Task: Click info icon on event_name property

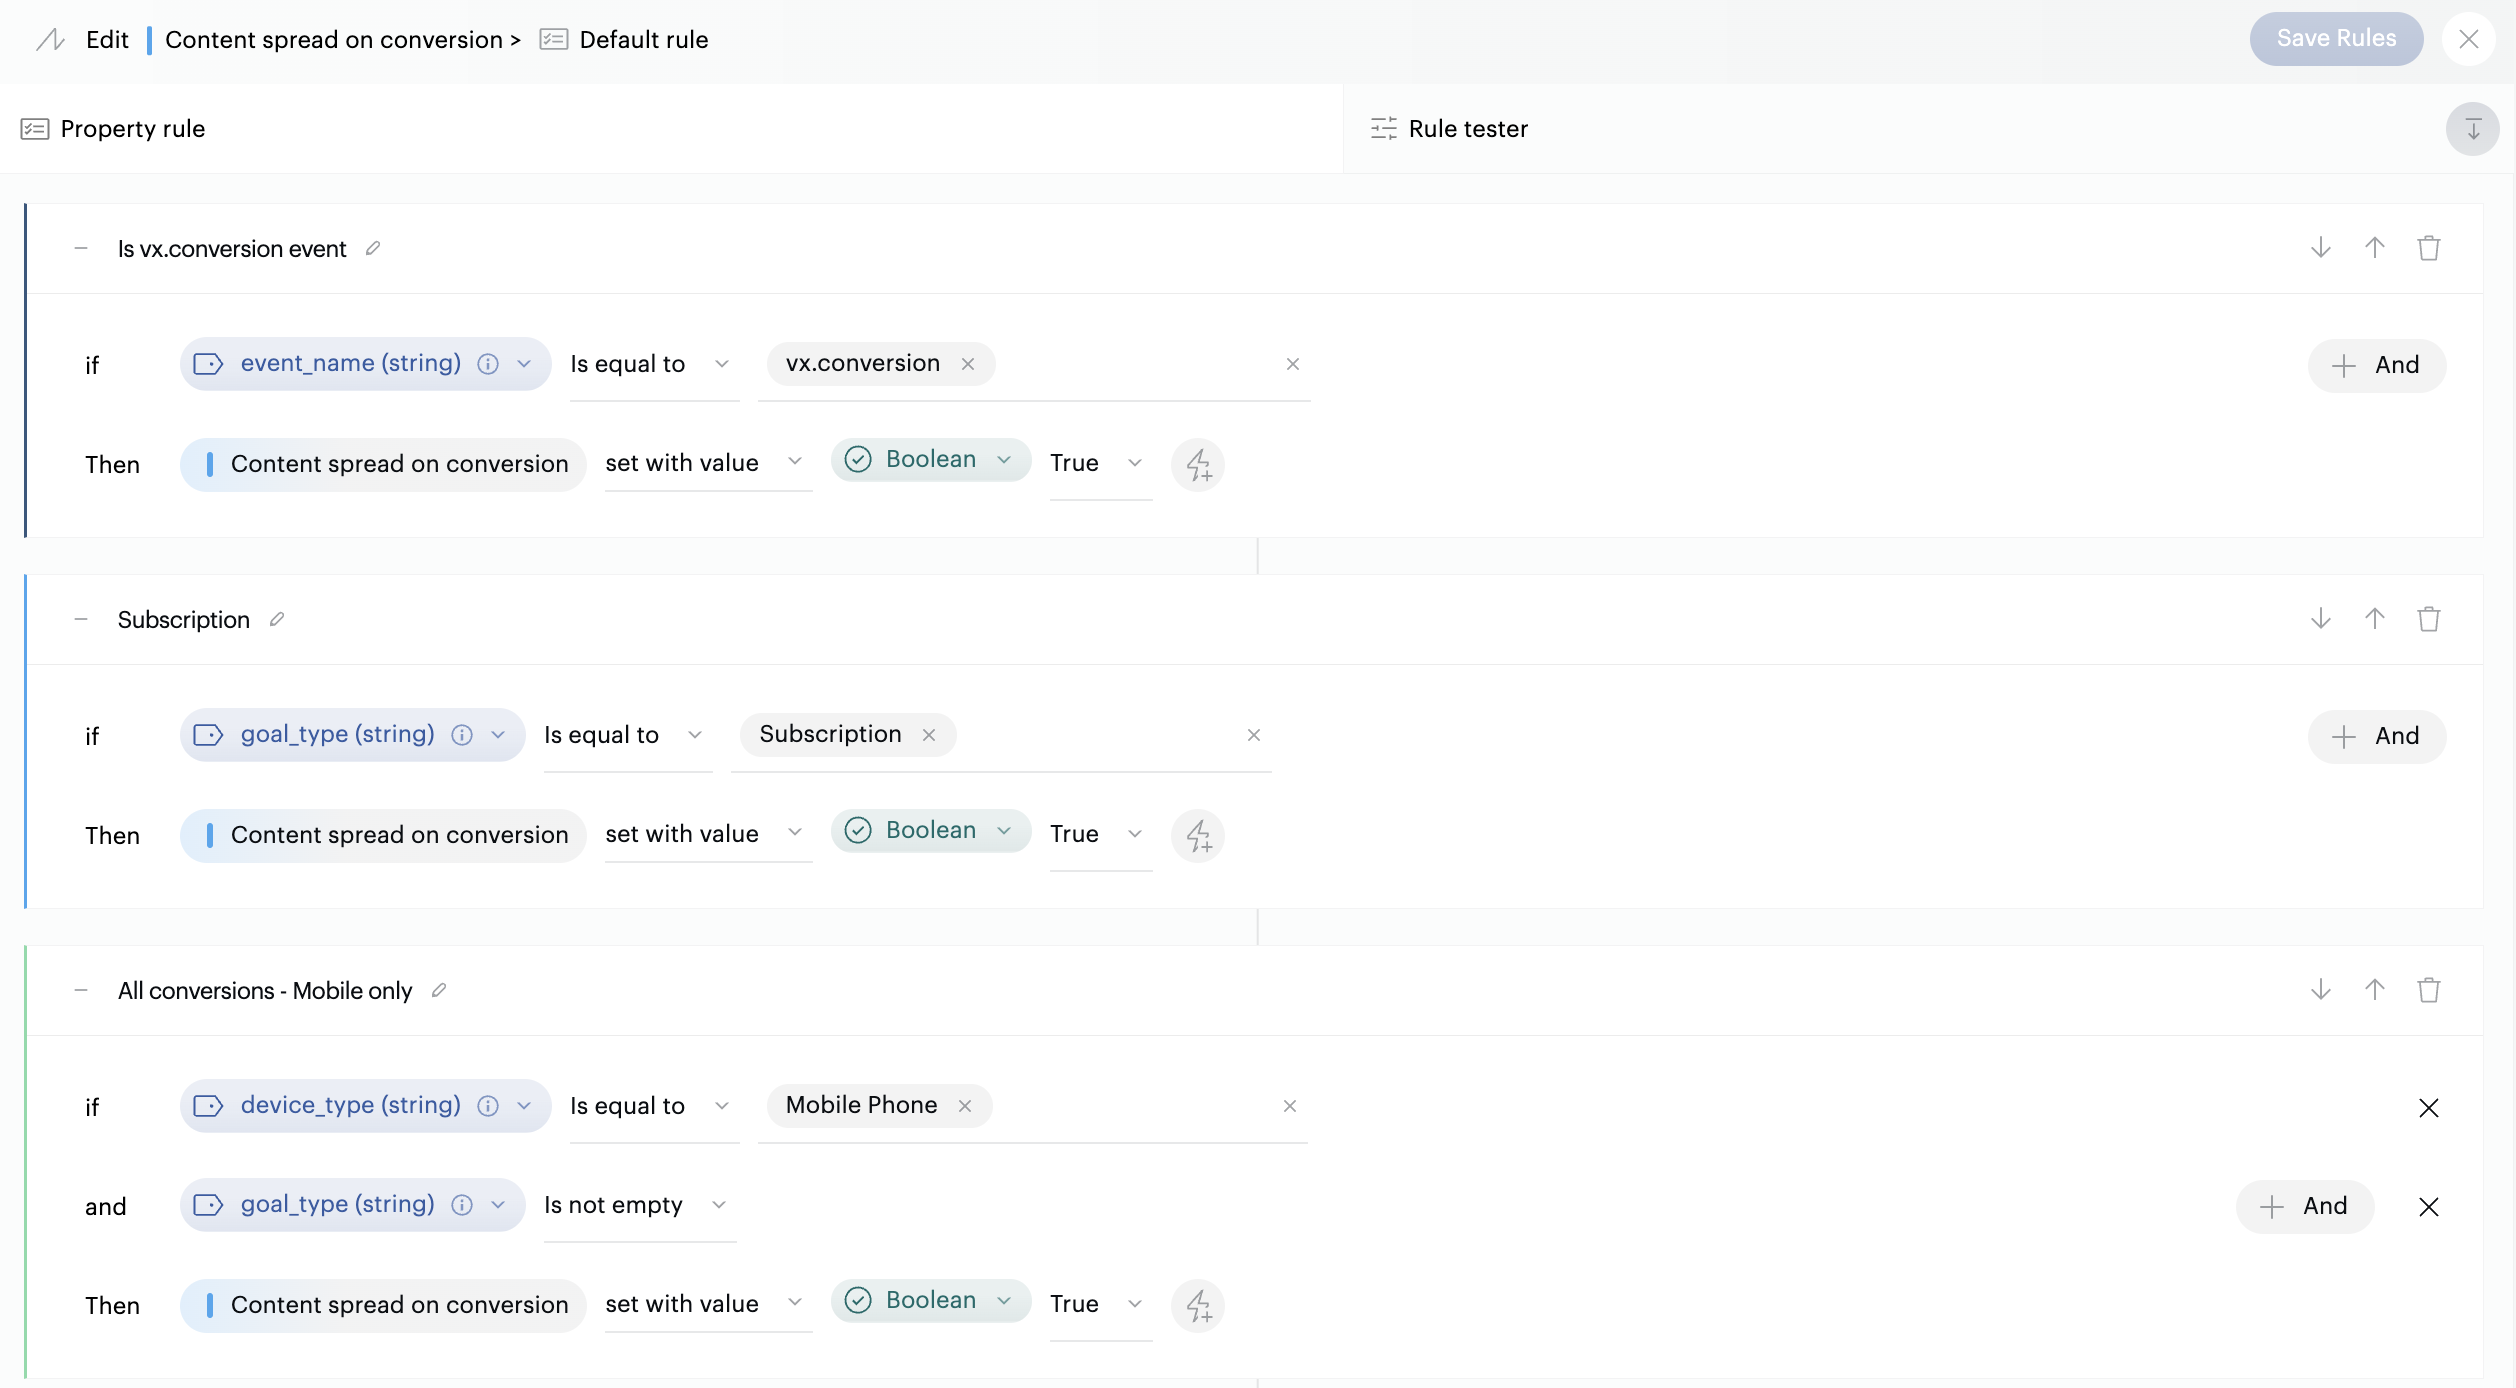Action: point(487,364)
